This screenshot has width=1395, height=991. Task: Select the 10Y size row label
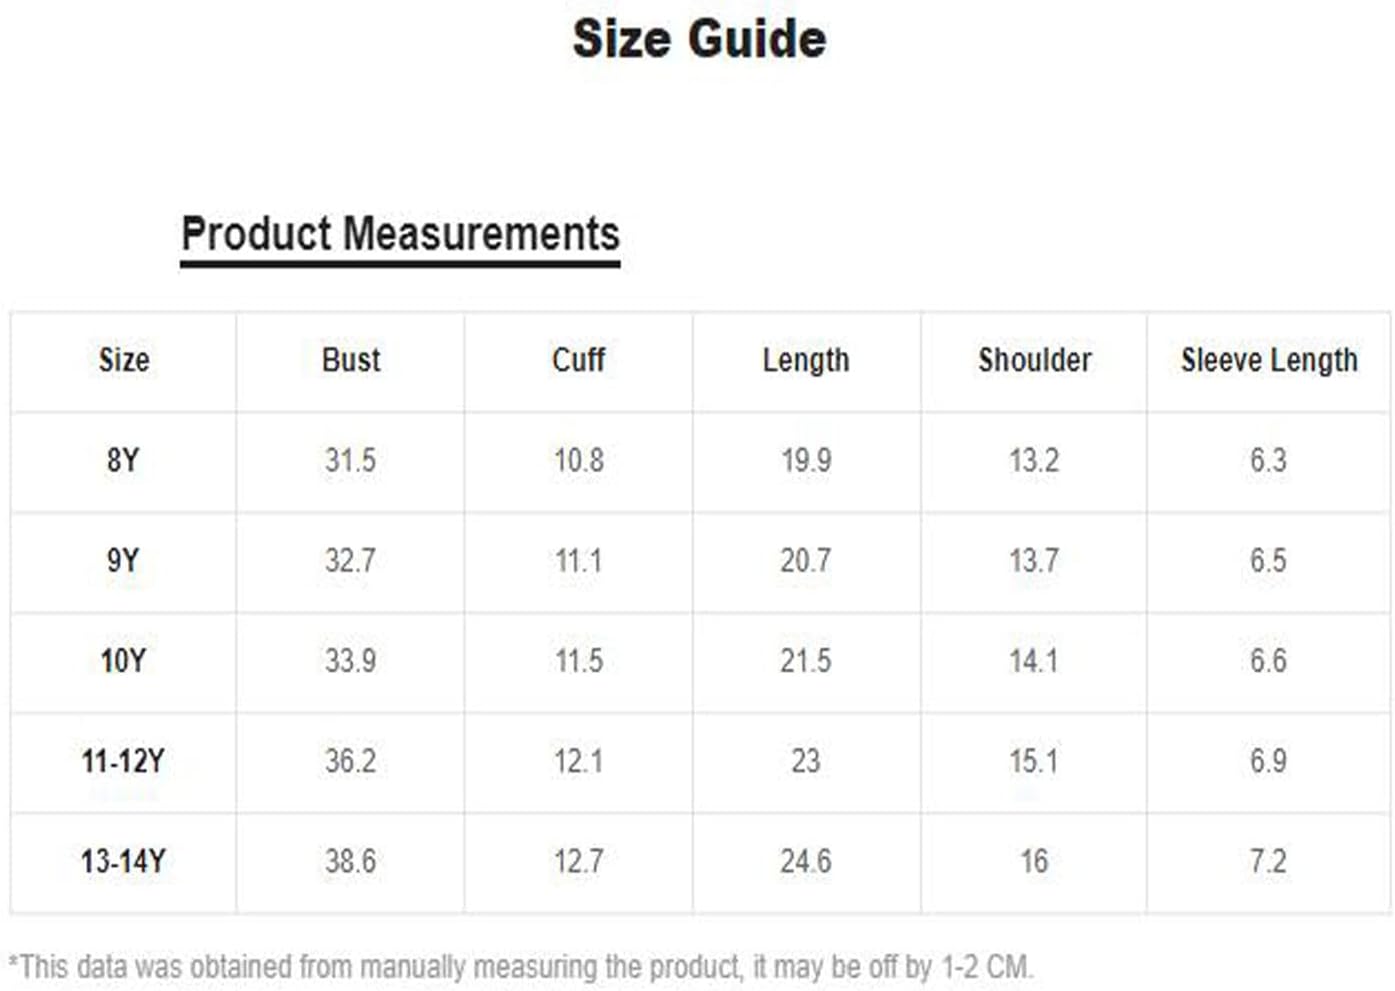[123, 661]
